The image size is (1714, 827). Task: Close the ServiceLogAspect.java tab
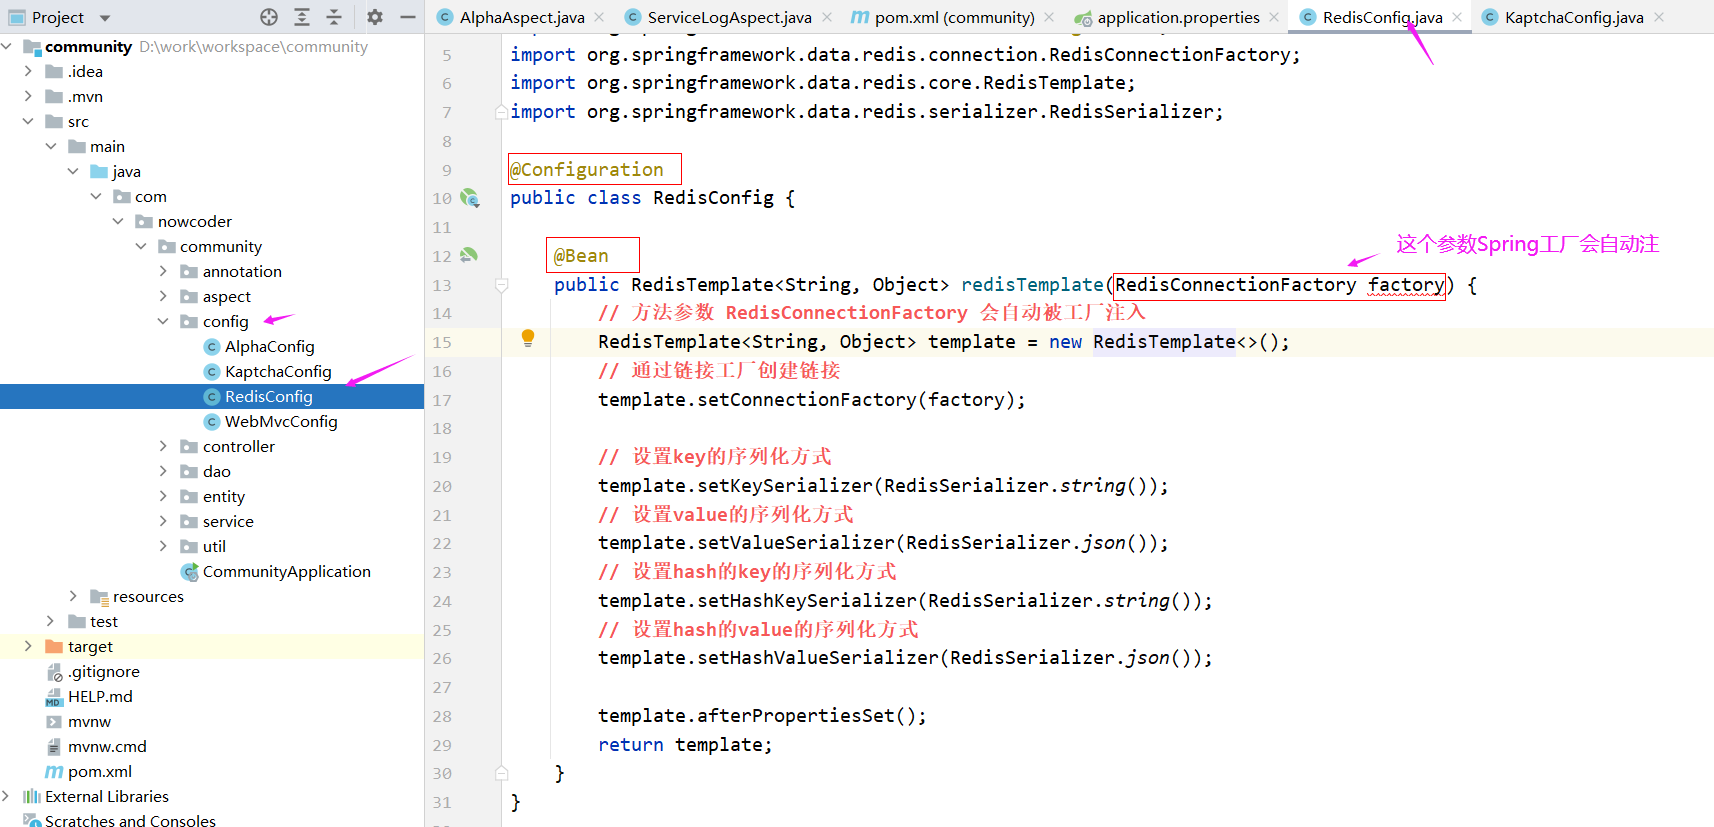[x=827, y=17]
